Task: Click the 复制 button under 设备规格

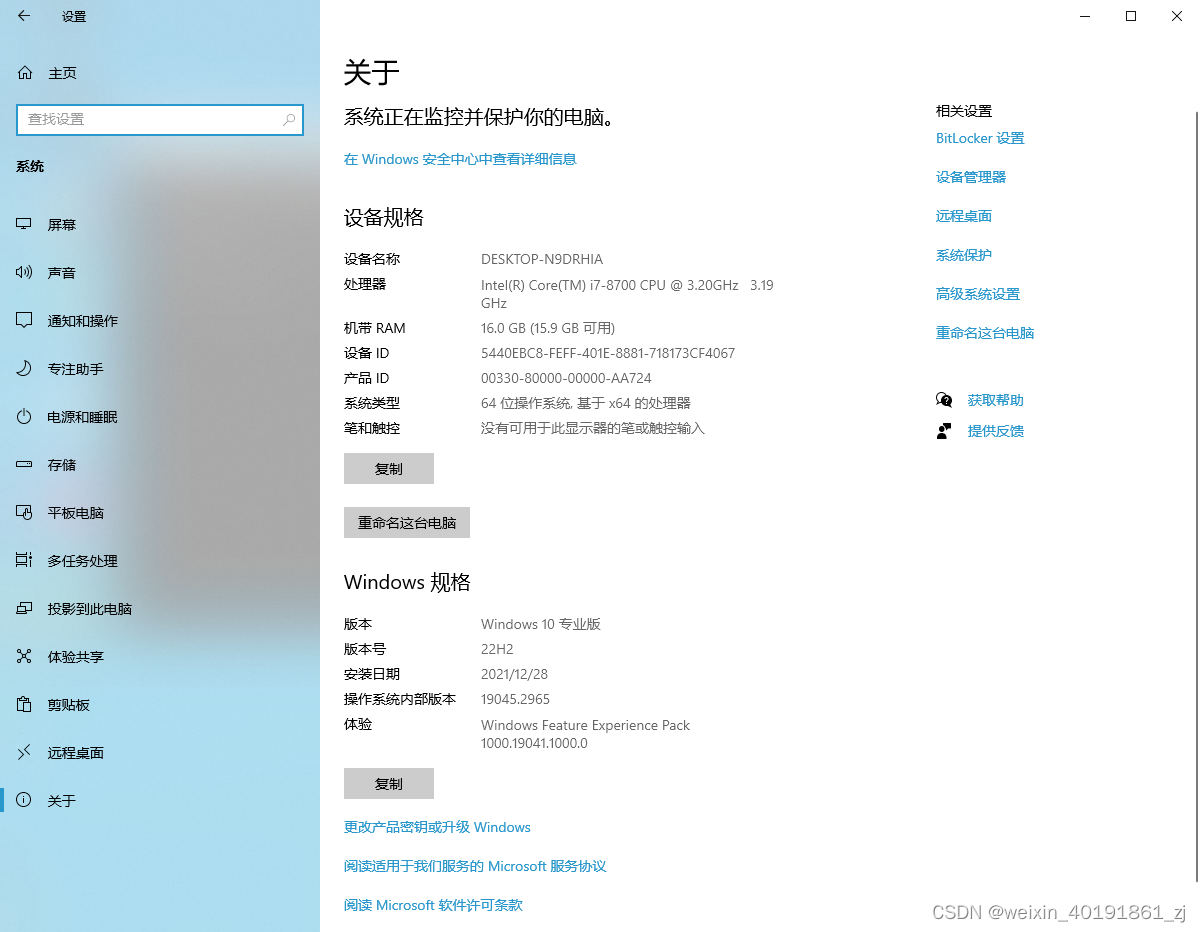Action: [x=388, y=468]
